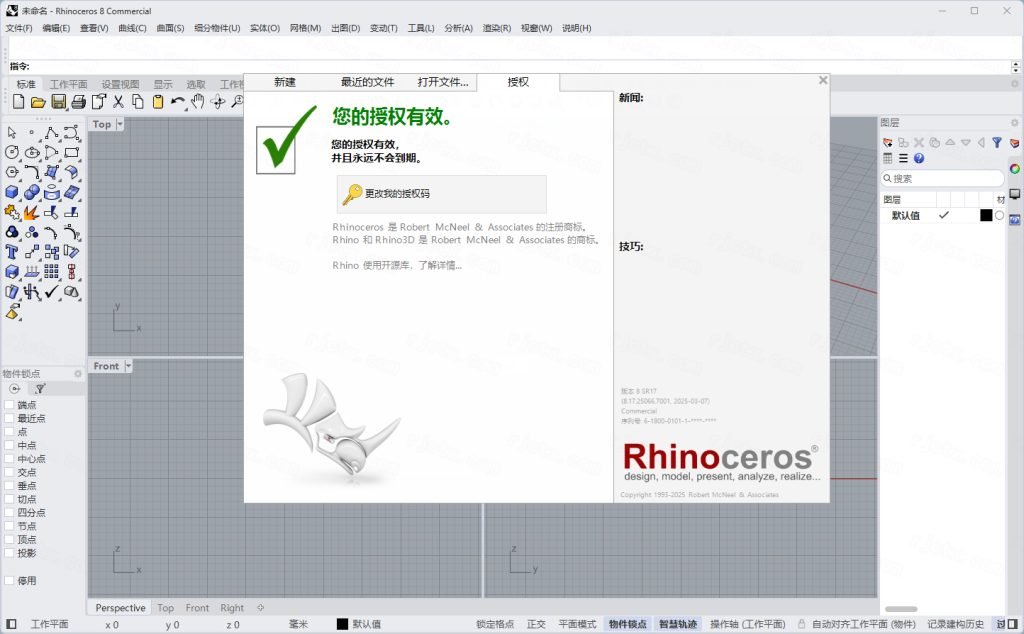Click the 默认值 layer material circle
The width and height of the screenshot is (1024, 634).
1000,215
